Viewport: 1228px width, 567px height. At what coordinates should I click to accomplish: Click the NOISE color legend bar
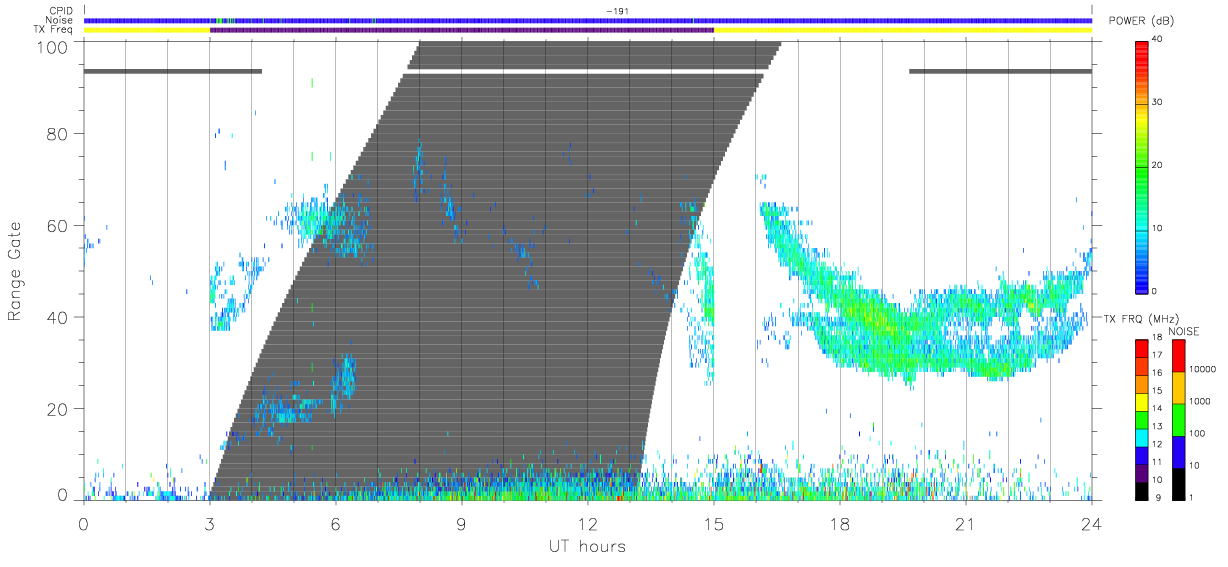pos(1178,419)
